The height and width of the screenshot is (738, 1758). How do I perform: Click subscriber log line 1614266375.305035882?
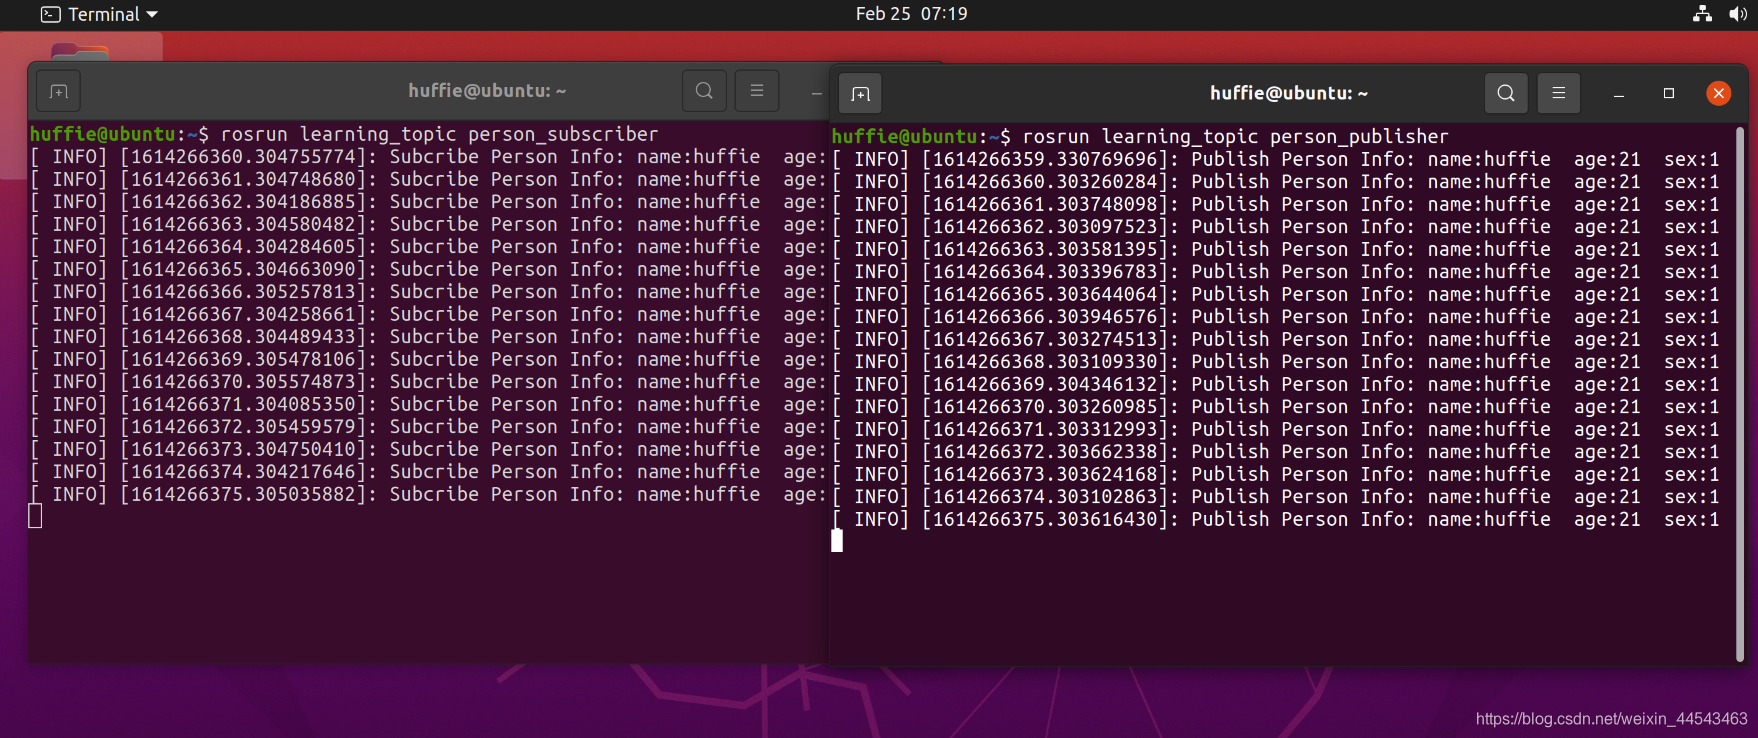click(x=428, y=494)
